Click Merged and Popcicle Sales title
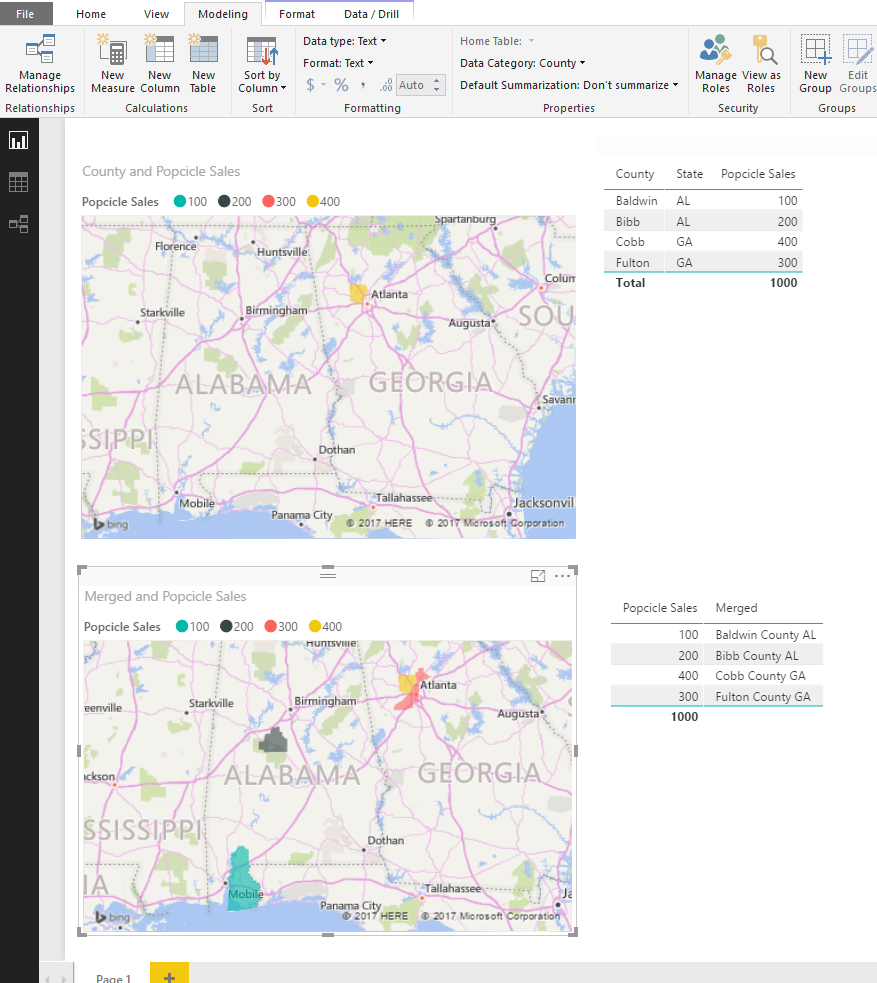This screenshot has height=983, width=877. click(165, 596)
